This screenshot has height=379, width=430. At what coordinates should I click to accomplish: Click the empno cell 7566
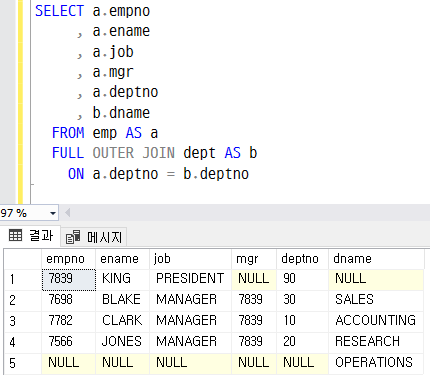coord(69,343)
